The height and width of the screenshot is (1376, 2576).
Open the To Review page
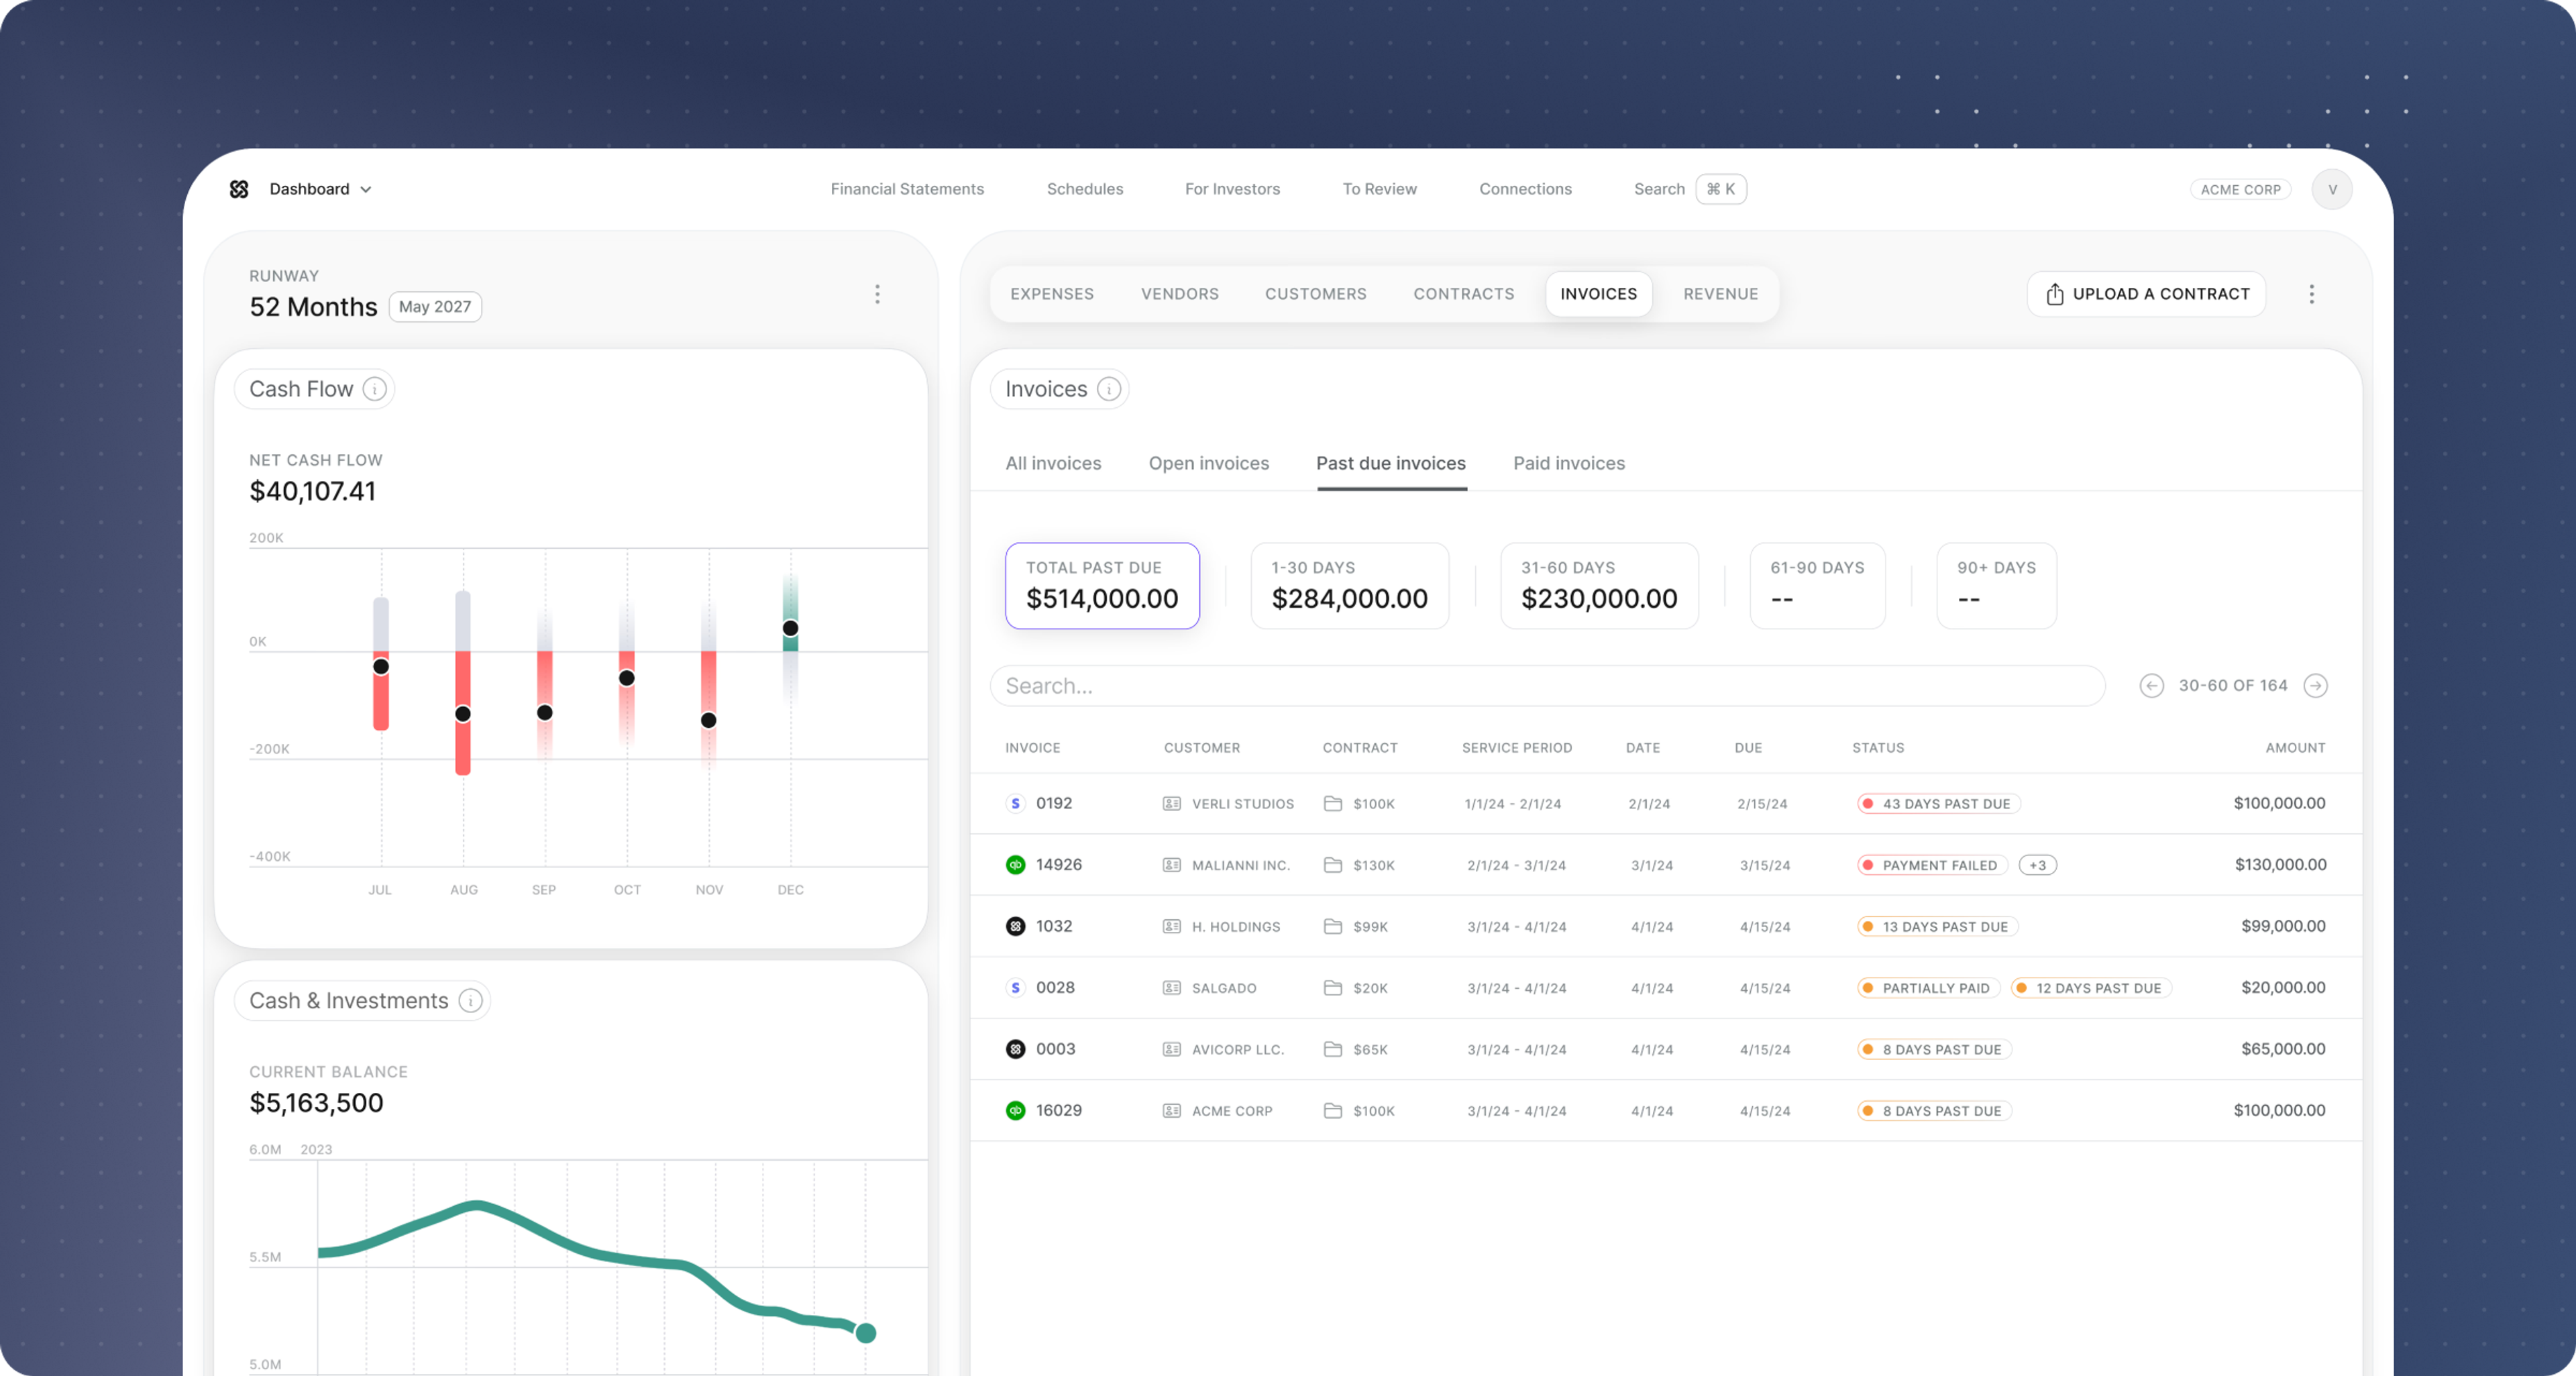click(x=1379, y=189)
